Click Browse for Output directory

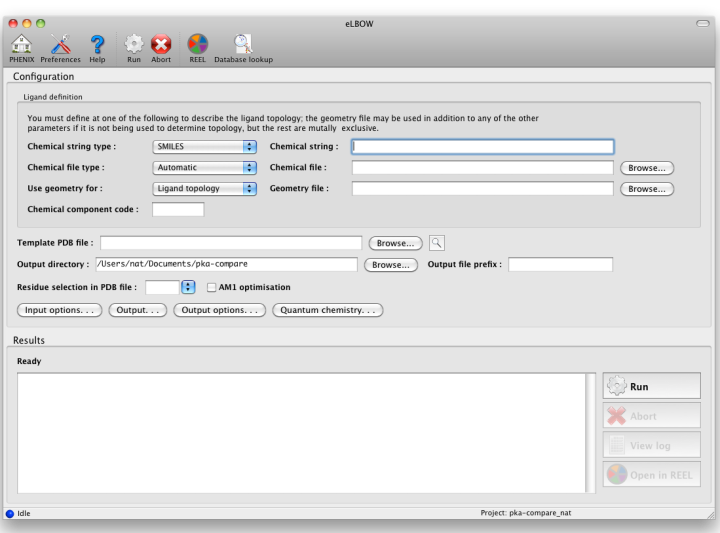pyautogui.click(x=390, y=265)
